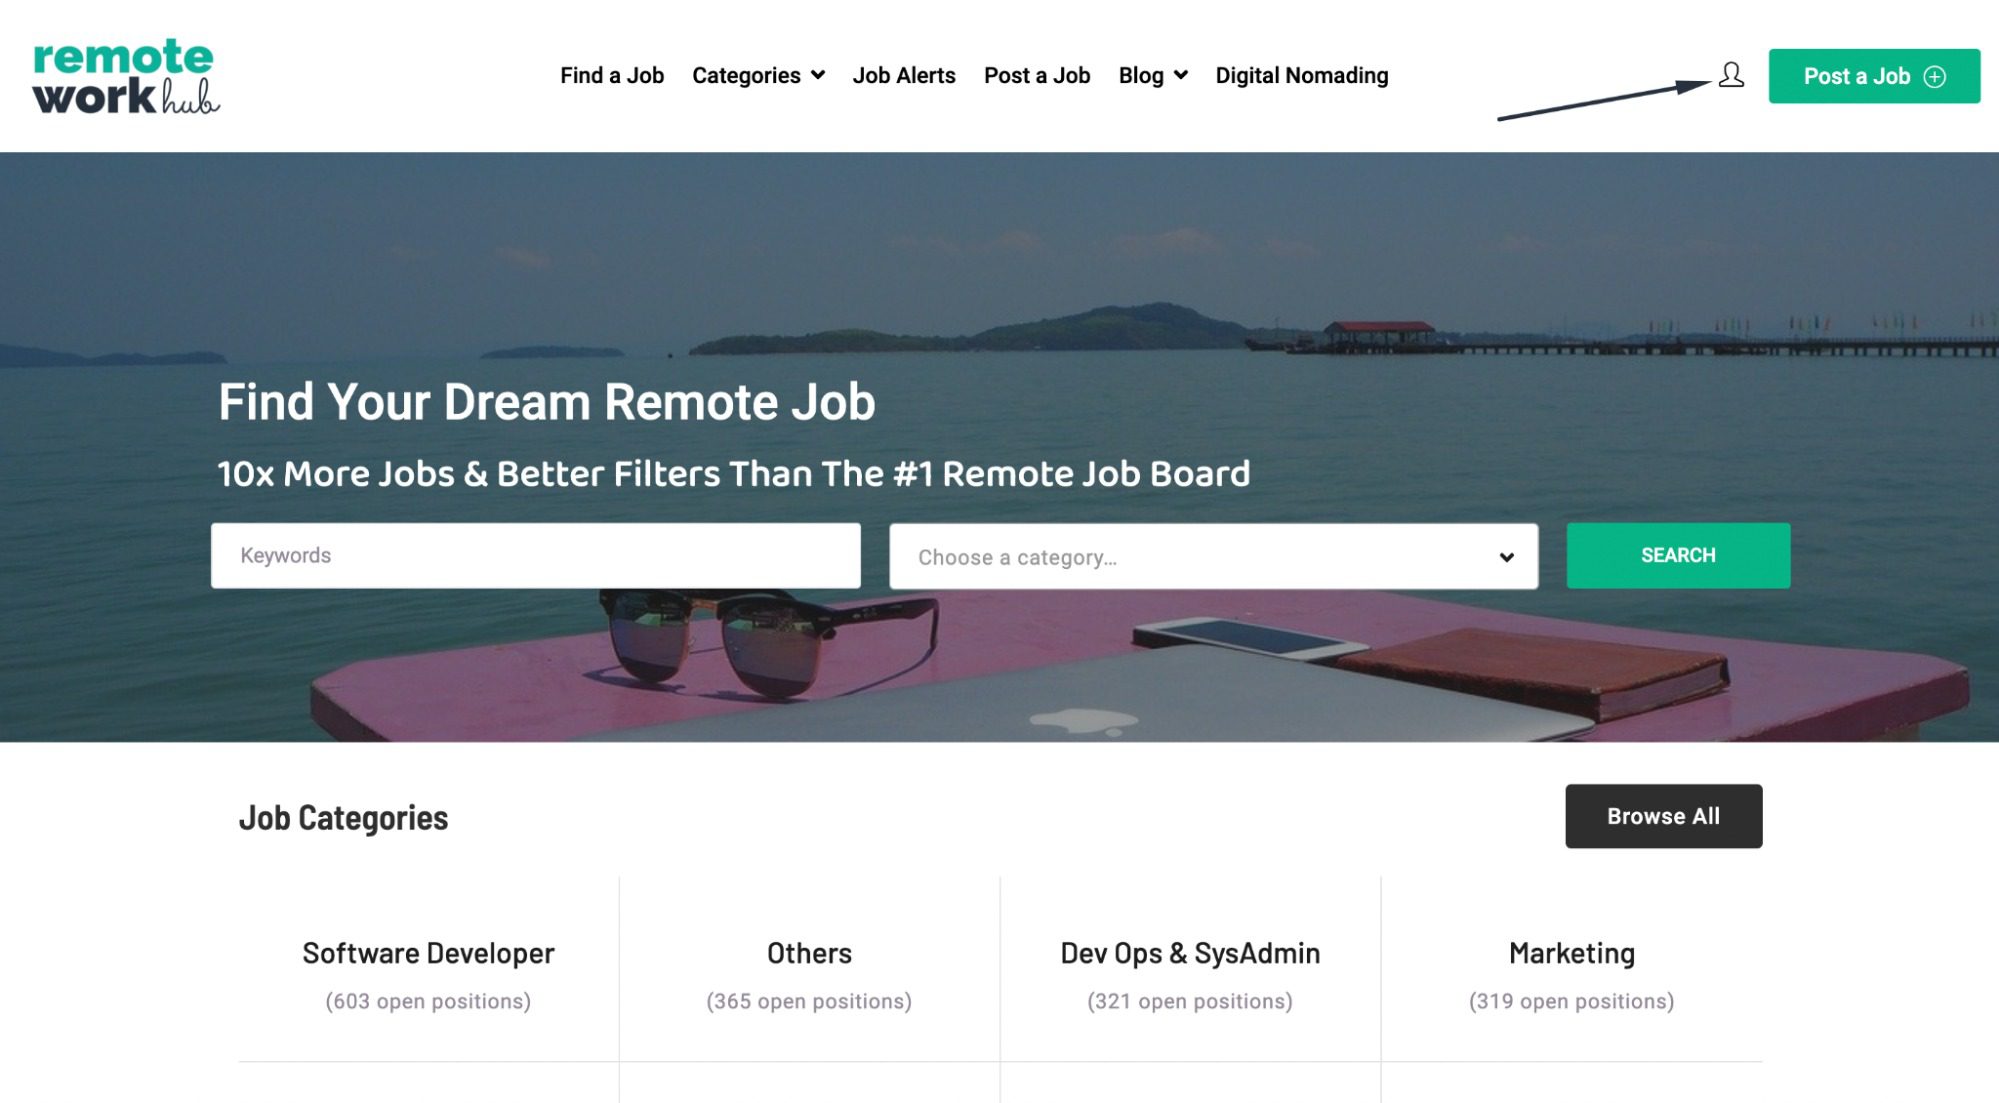Expand the Blog navigation dropdown
The width and height of the screenshot is (1999, 1103).
(1152, 75)
